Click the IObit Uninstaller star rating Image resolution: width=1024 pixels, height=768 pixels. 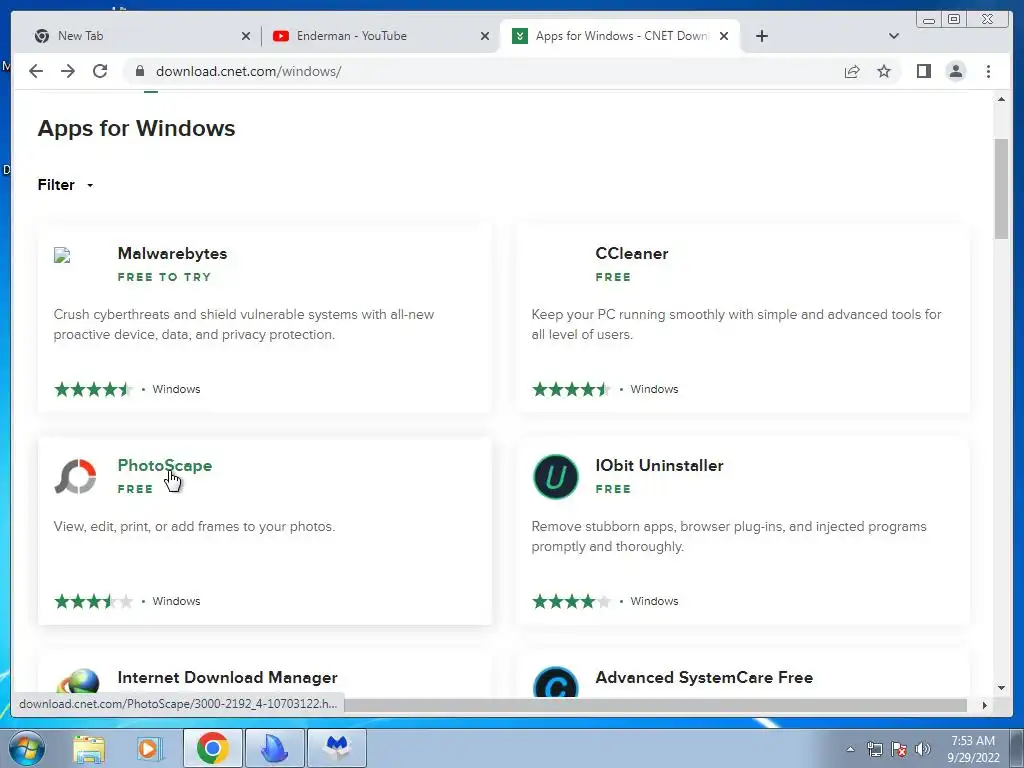click(x=571, y=601)
